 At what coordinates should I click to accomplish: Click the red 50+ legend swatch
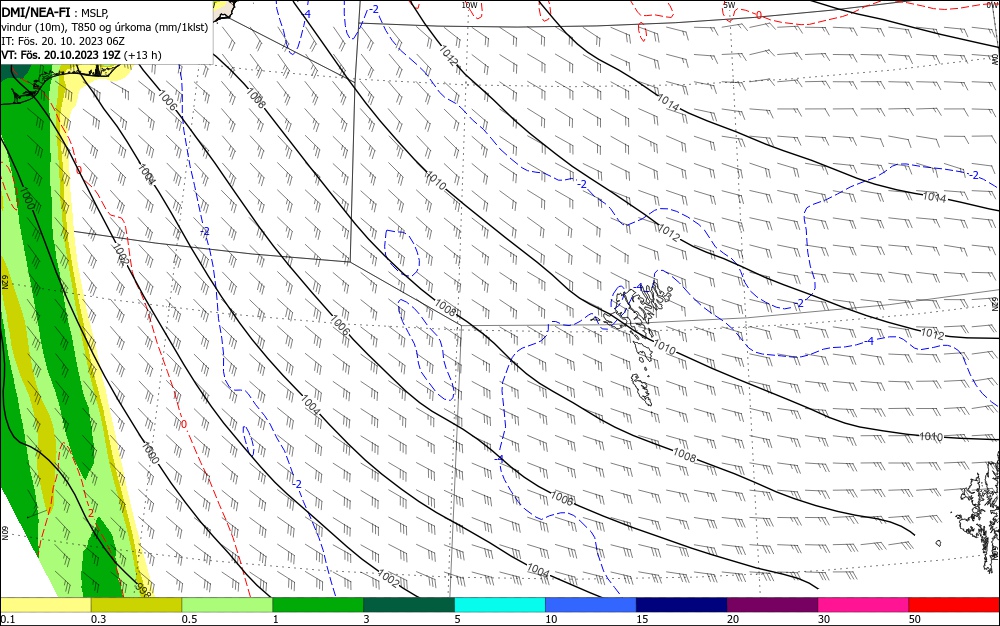[954, 605]
